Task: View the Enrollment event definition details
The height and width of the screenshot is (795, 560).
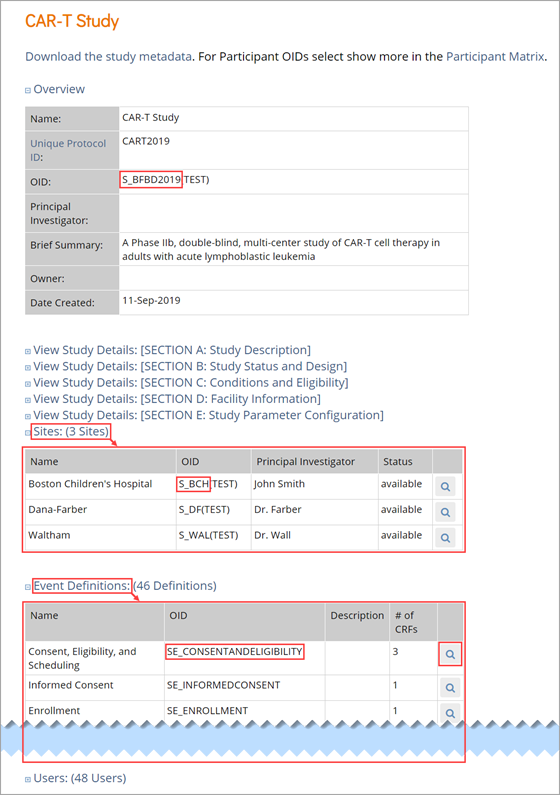Action: 450,712
